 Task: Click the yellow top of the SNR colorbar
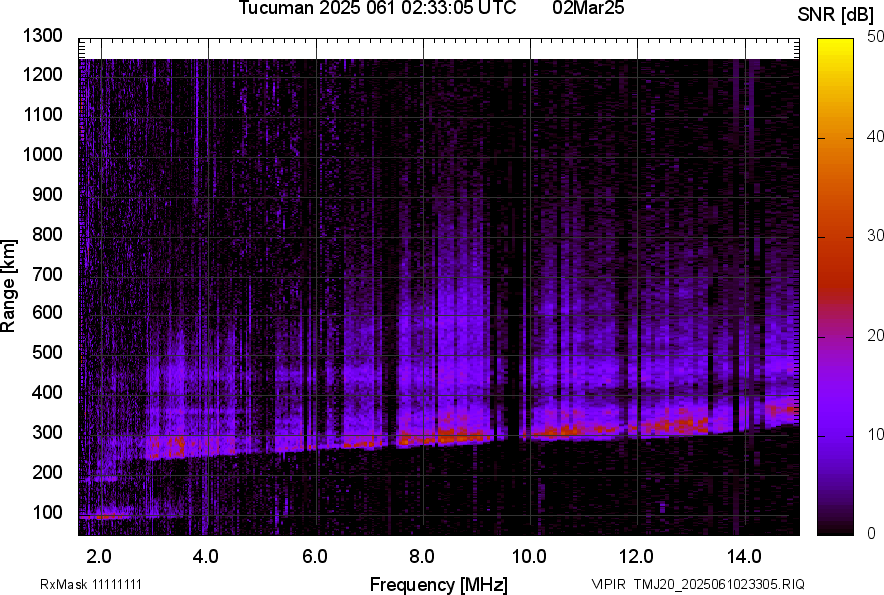coord(836,50)
